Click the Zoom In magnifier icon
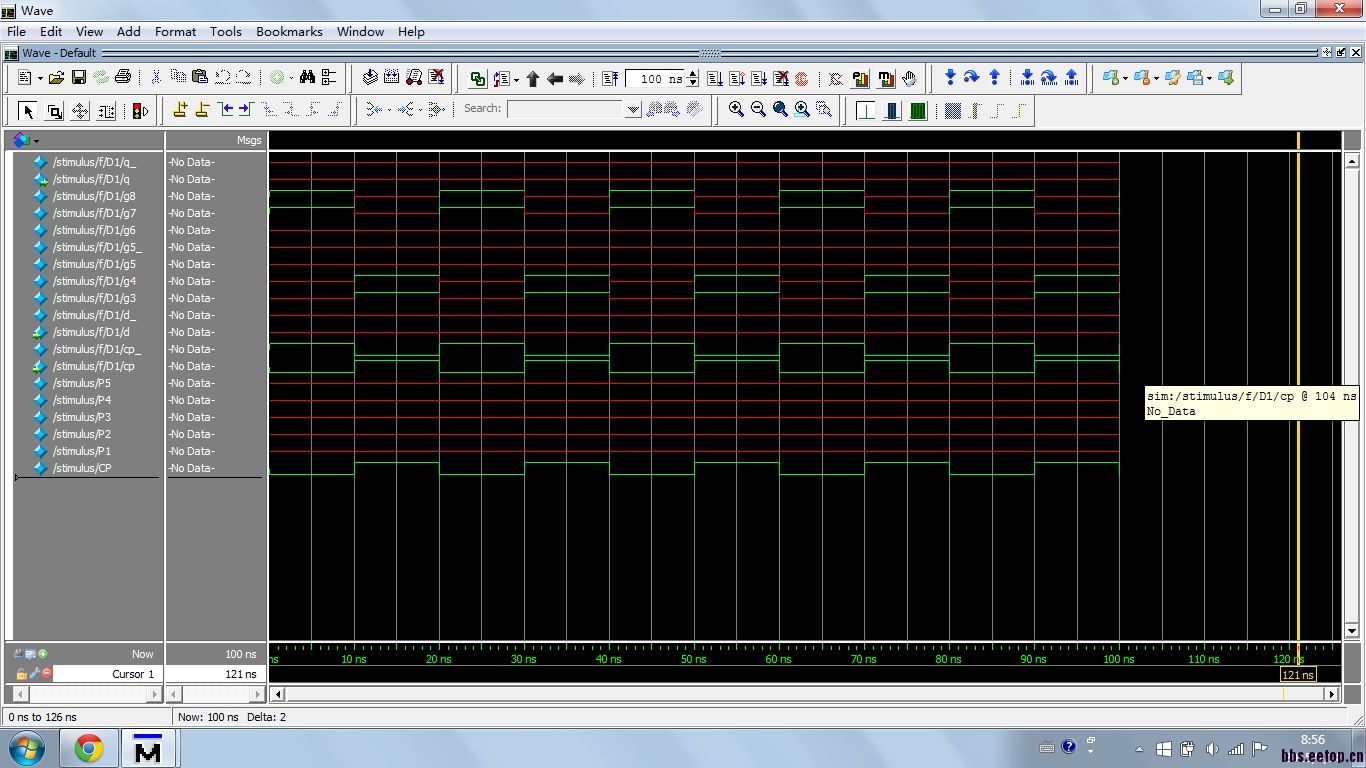Image resolution: width=1366 pixels, height=768 pixels. coord(736,110)
